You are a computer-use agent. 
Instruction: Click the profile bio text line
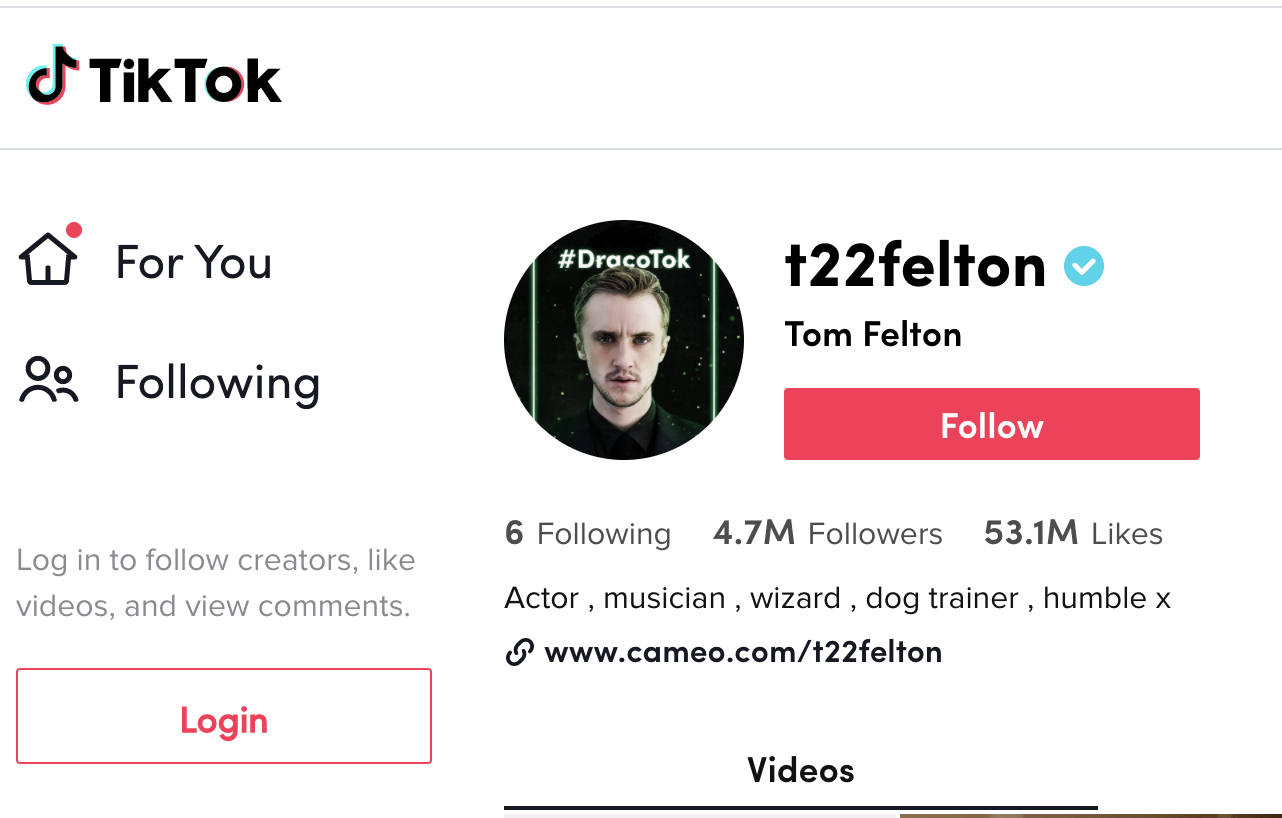(x=838, y=598)
